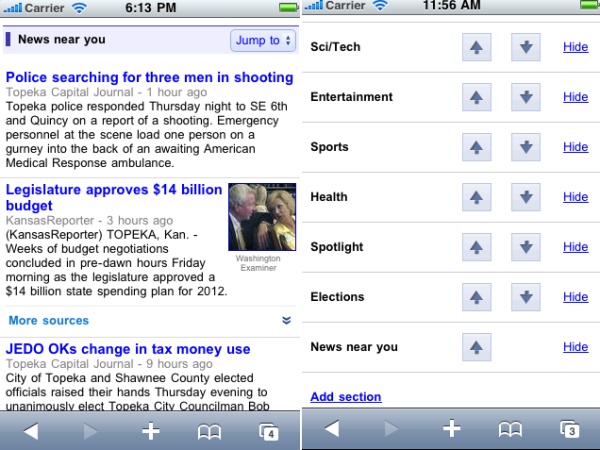The height and width of the screenshot is (450, 600).
Task: Tap the Sports section label
Action: pos(329,147)
